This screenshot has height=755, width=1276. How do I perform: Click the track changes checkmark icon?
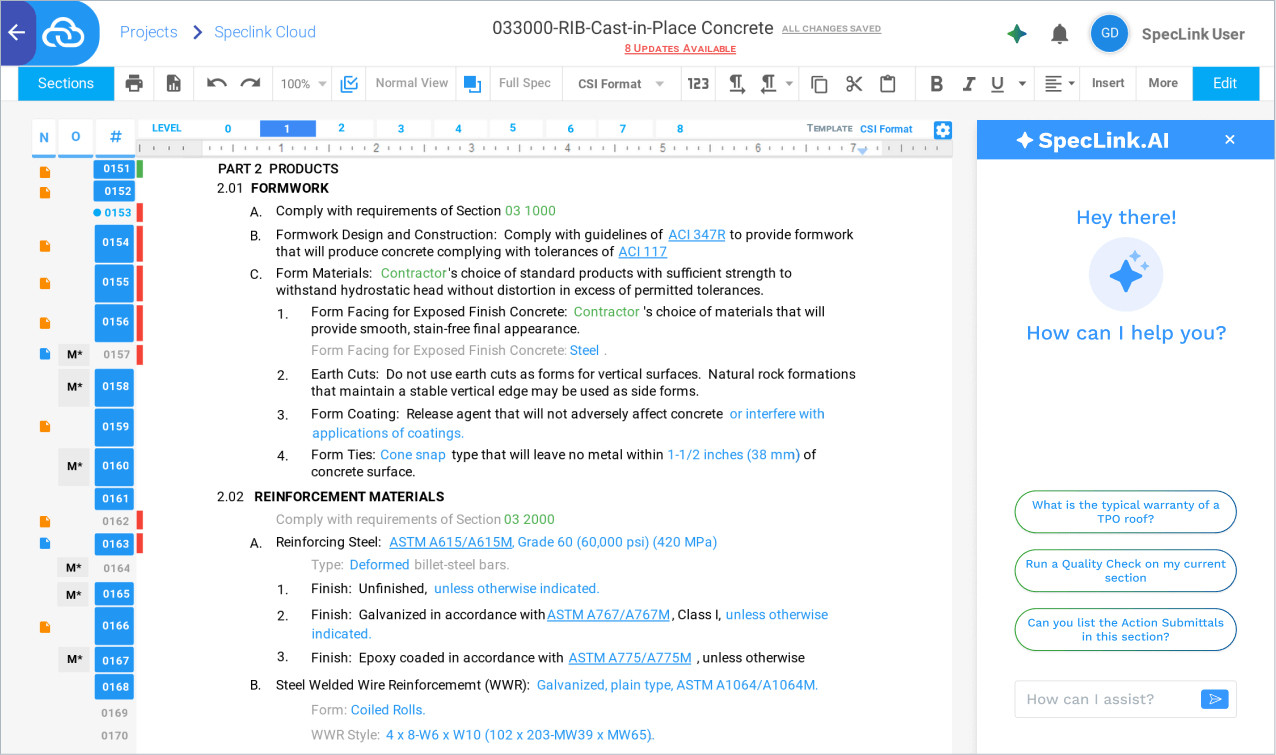(349, 84)
